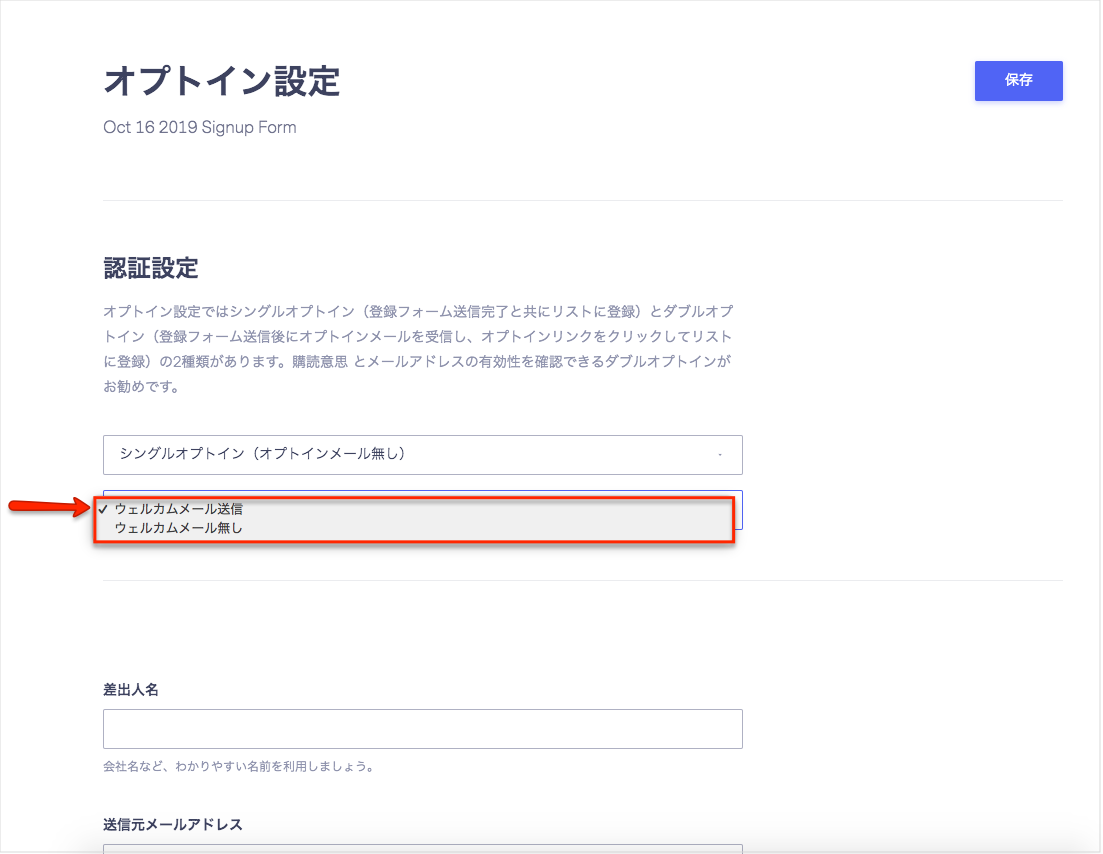Click the オプトイン設定 page title
The height and width of the screenshot is (854, 1103).
click(x=222, y=82)
